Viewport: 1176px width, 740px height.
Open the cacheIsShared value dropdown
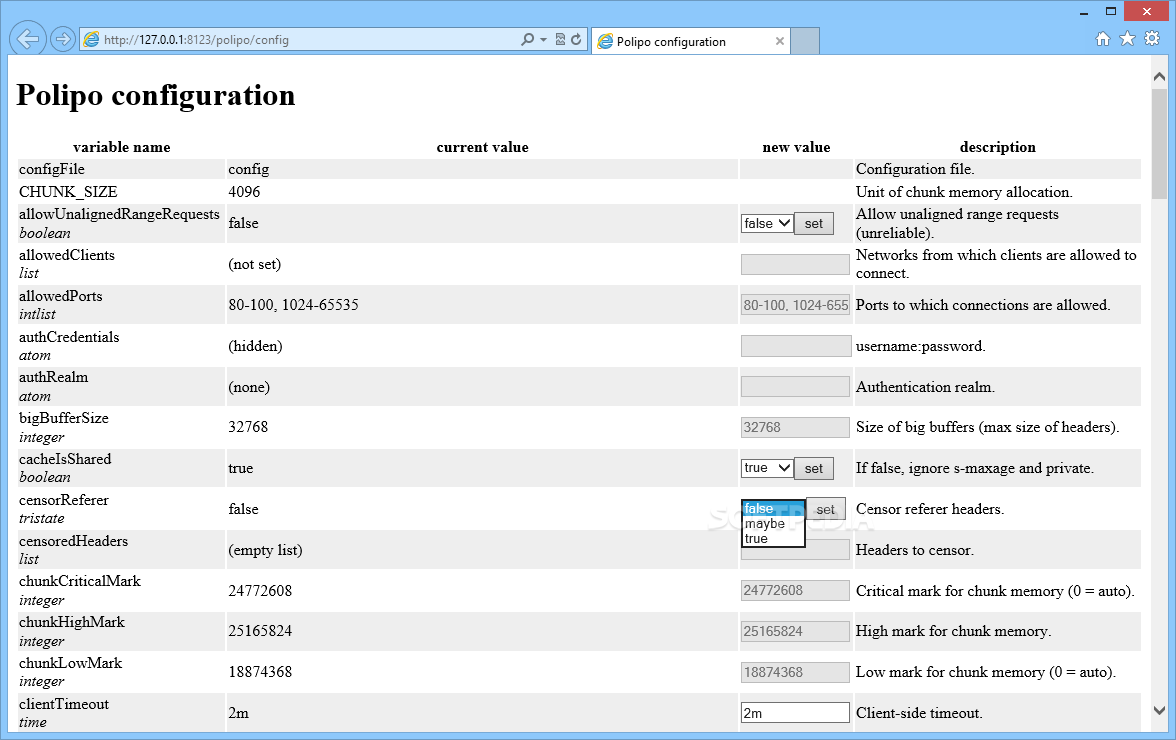pos(767,468)
